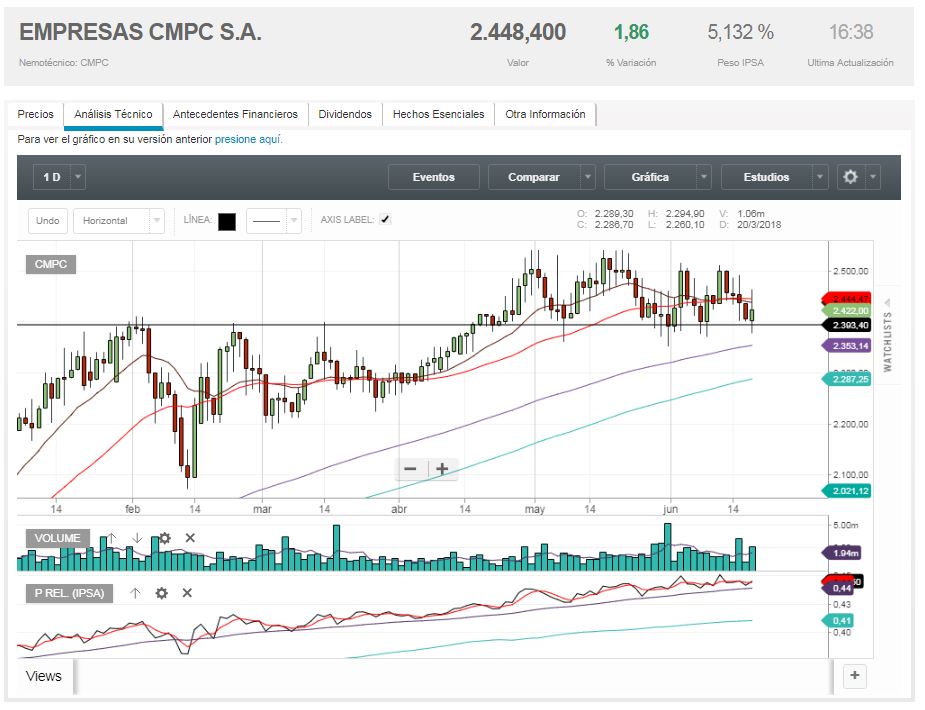
Task: Open VOLUME study settings gear
Action: pos(165,538)
